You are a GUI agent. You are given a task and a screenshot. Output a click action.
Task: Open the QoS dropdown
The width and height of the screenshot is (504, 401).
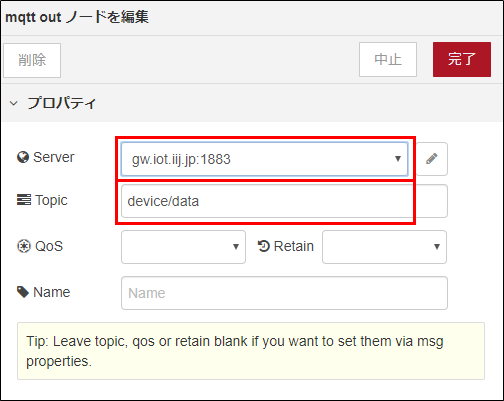(183, 247)
